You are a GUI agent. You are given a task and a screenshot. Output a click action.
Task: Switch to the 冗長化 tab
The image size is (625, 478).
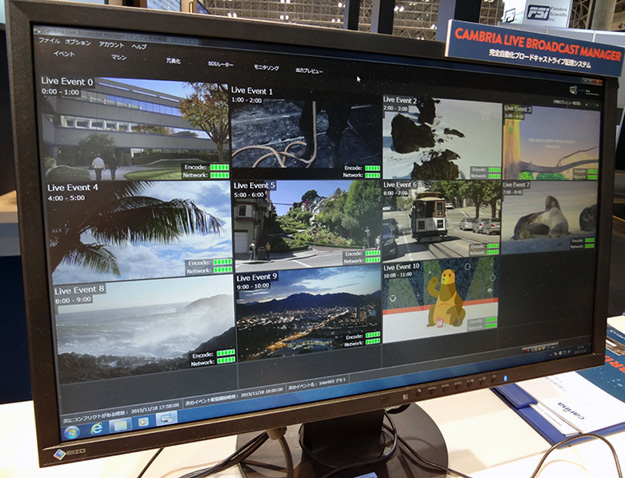[173, 61]
